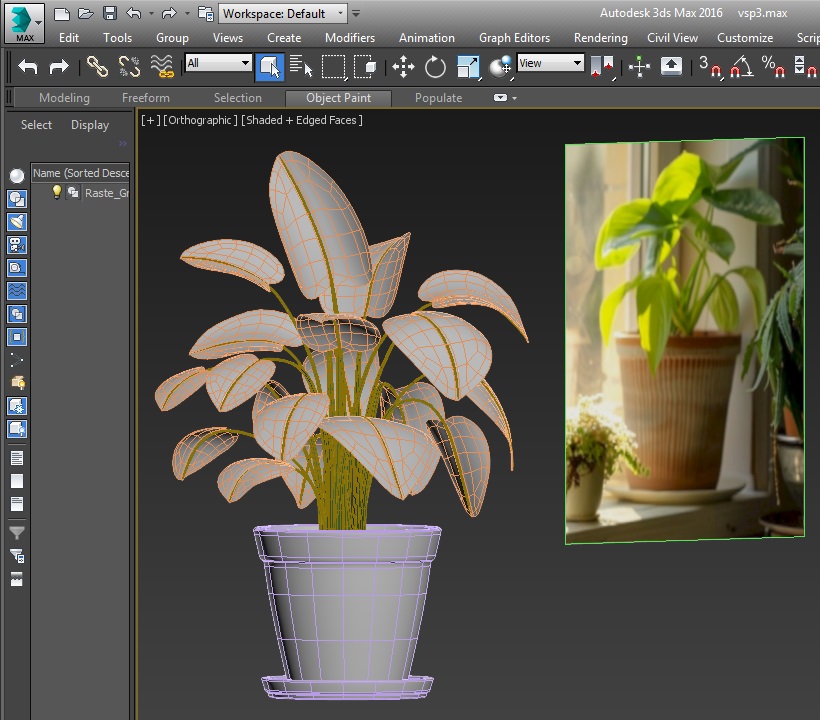Click the Shaded + Edged Faces viewport label
Screen dimensions: 820x720
[303, 120]
